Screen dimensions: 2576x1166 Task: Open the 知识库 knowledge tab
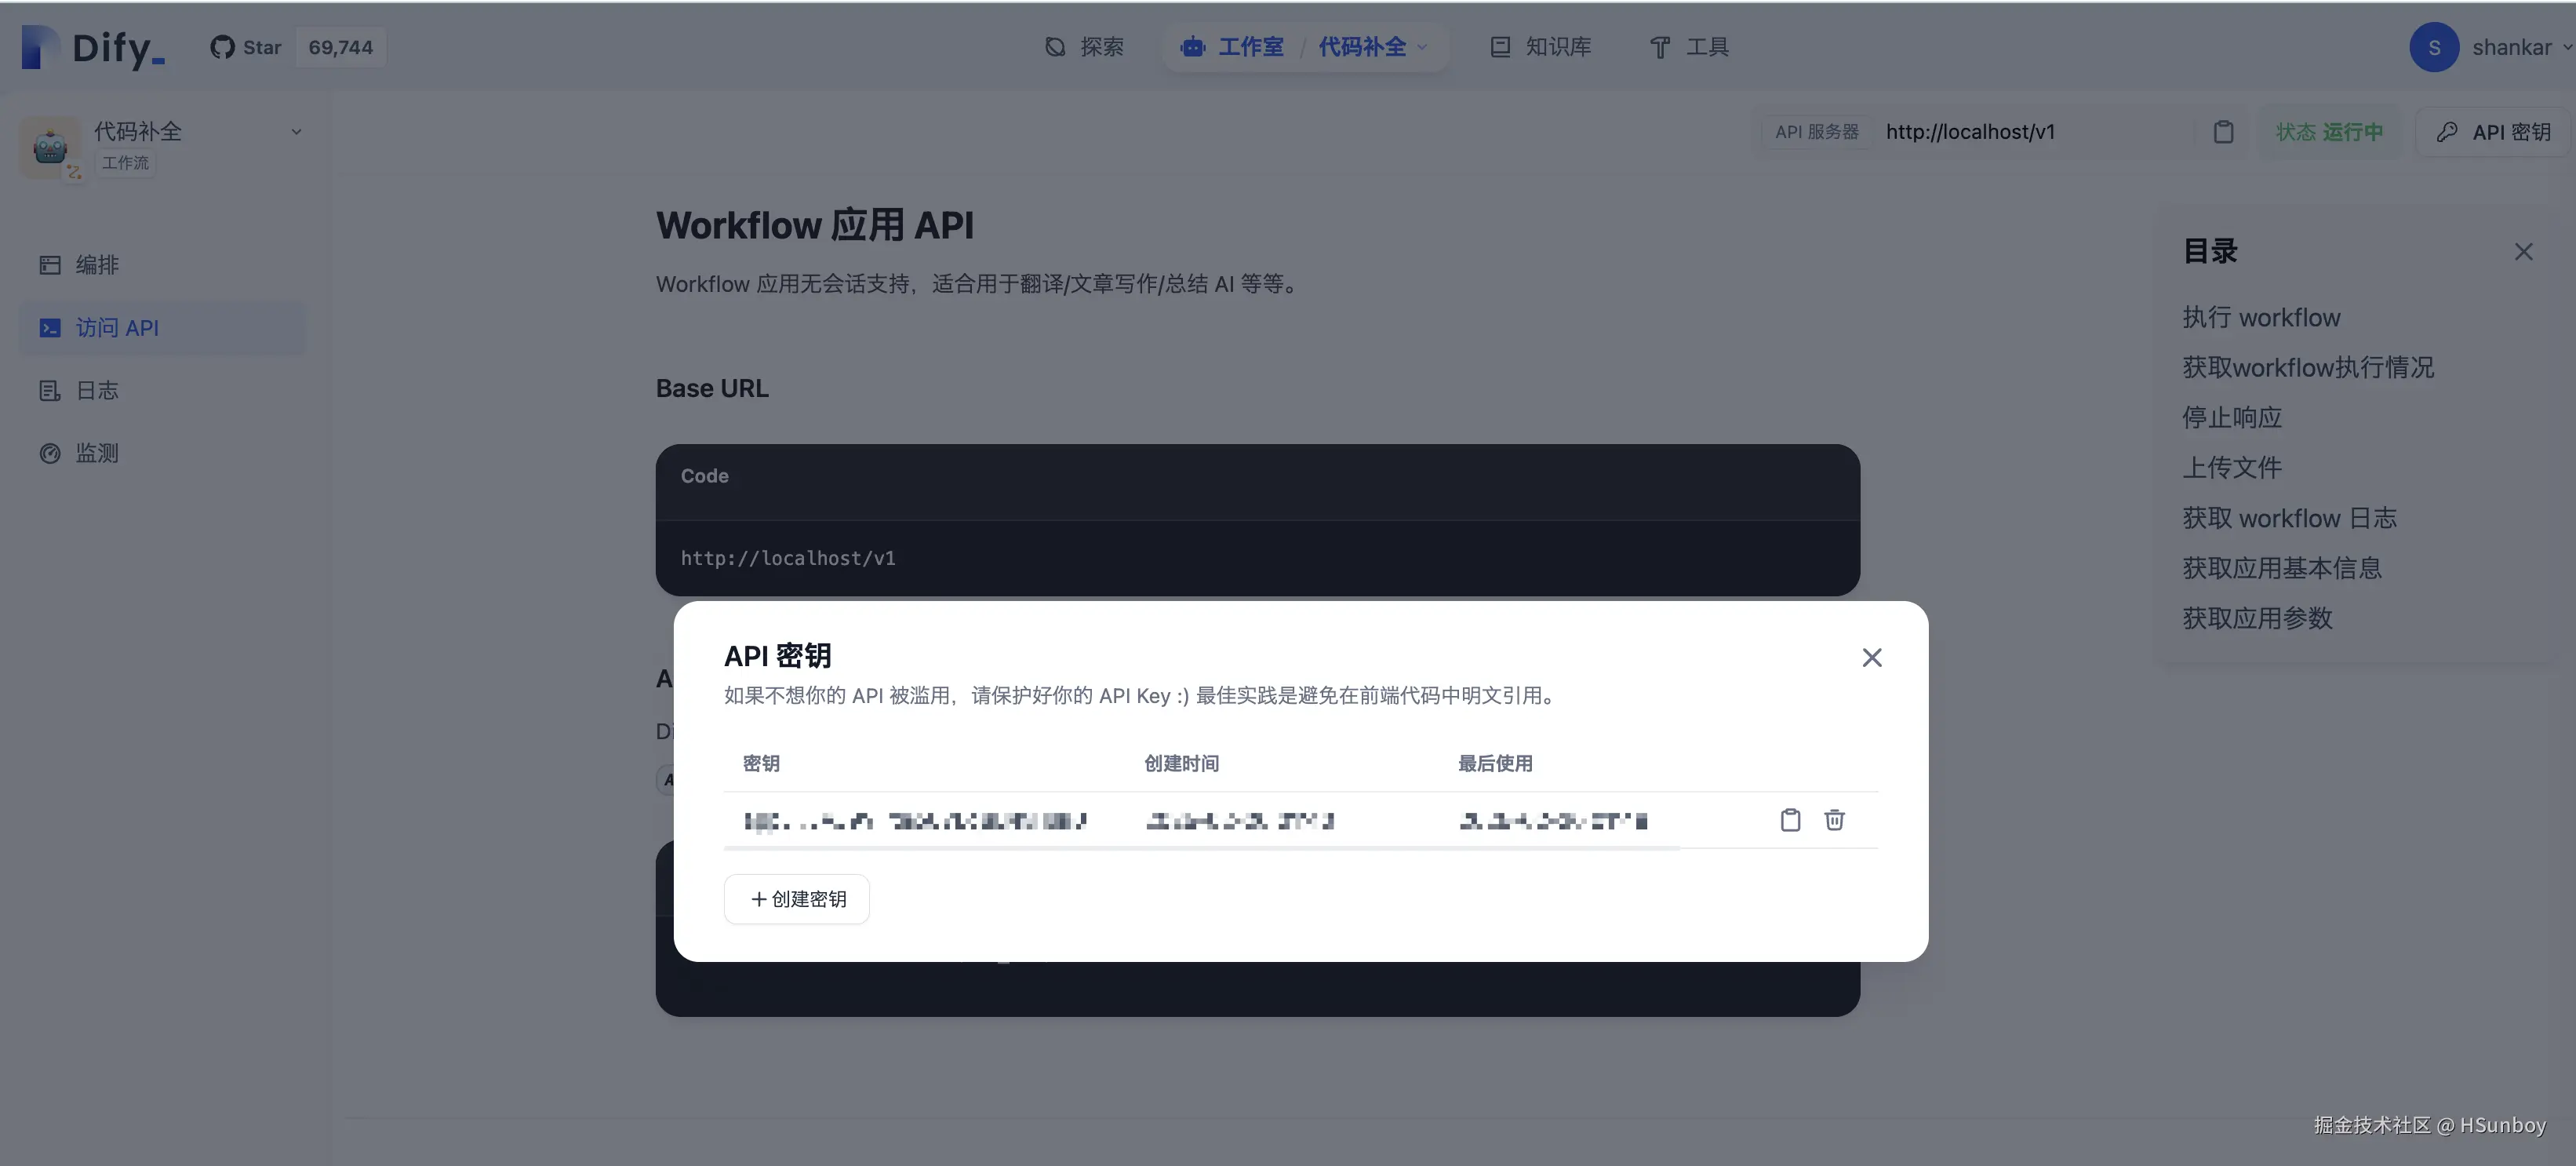1540,47
